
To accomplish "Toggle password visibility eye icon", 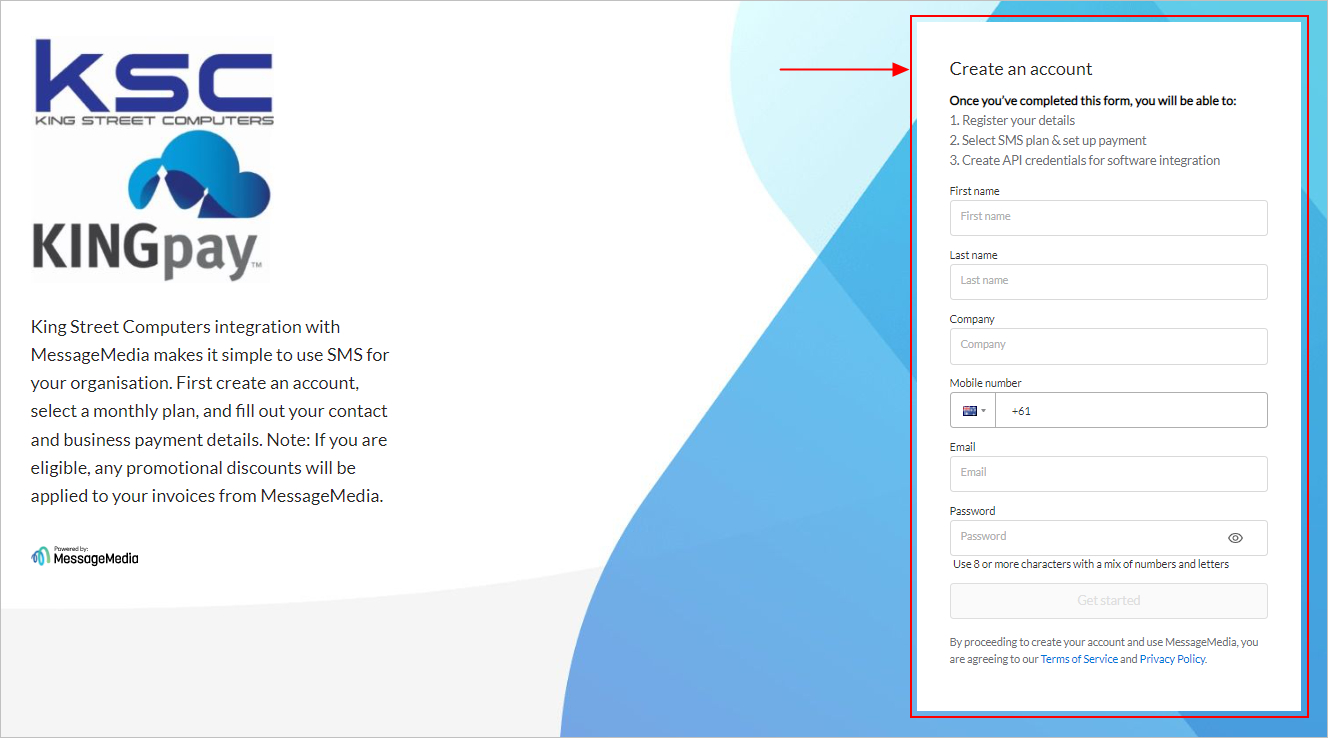I will (1235, 538).
